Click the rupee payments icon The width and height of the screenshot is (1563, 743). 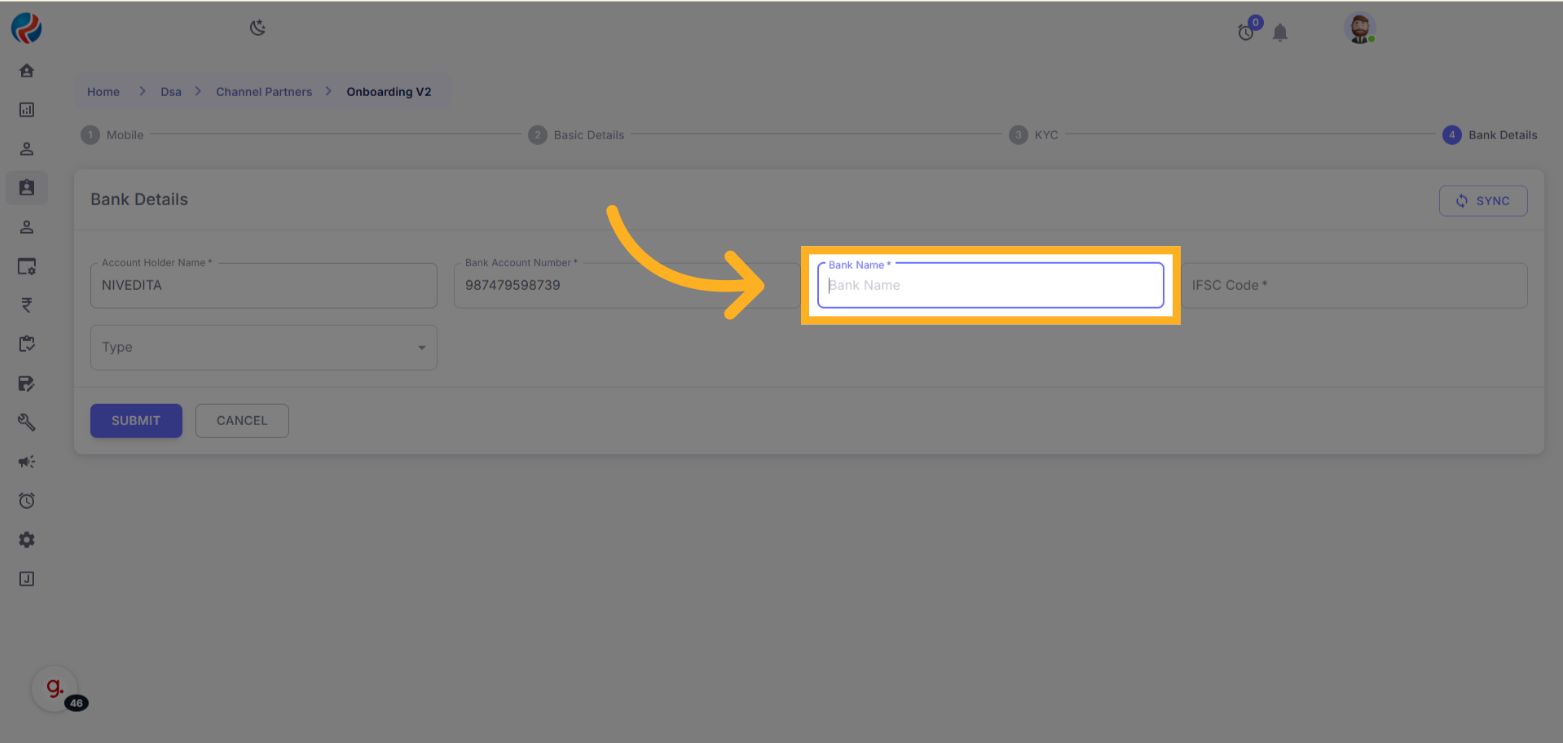pyautogui.click(x=27, y=305)
